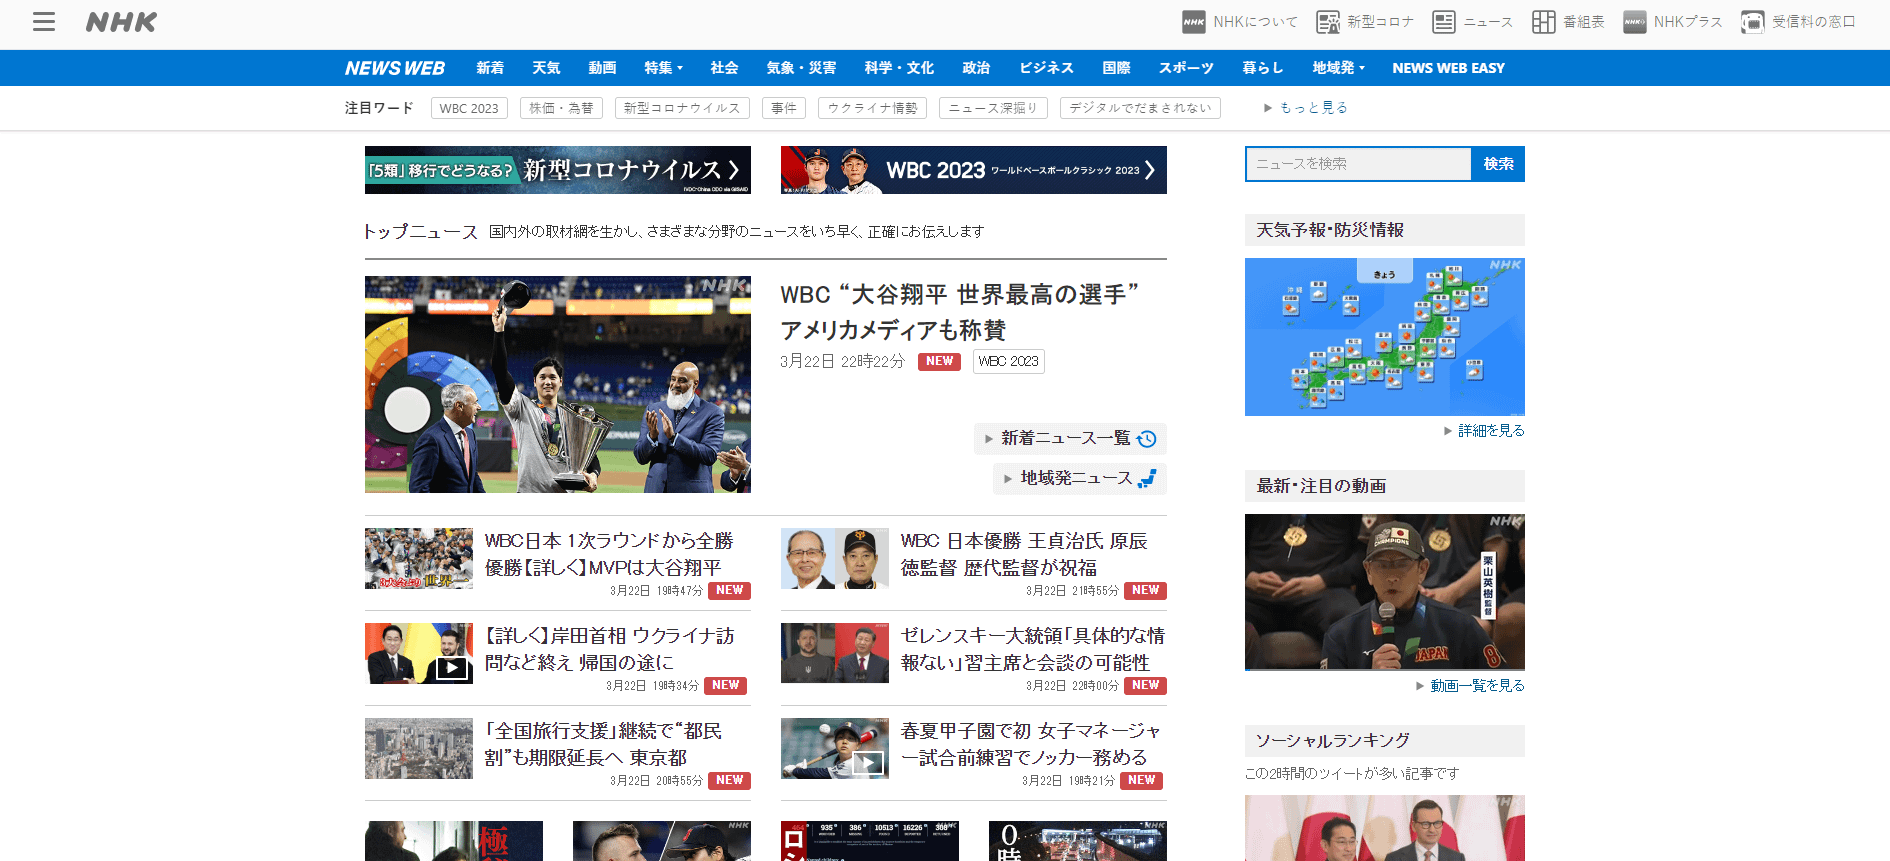Expand the 特集 dropdown menu
The height and width of the screenshot is (861, 1890).
[x=663, y=68]
